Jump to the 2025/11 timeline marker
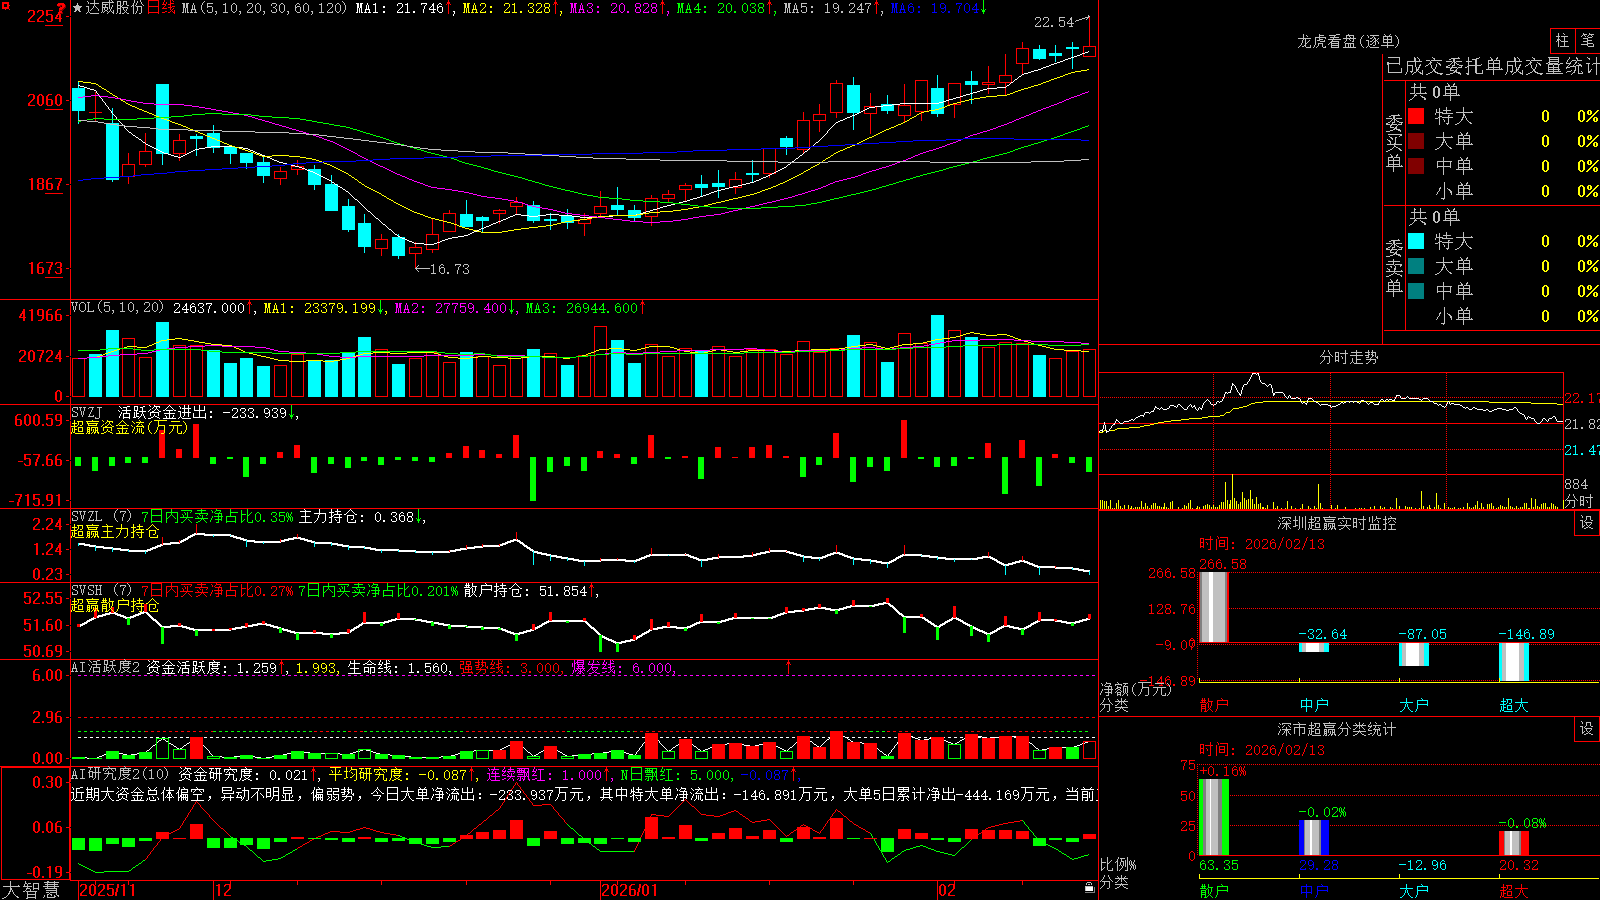1600x900 pixels. coord(107,890)
